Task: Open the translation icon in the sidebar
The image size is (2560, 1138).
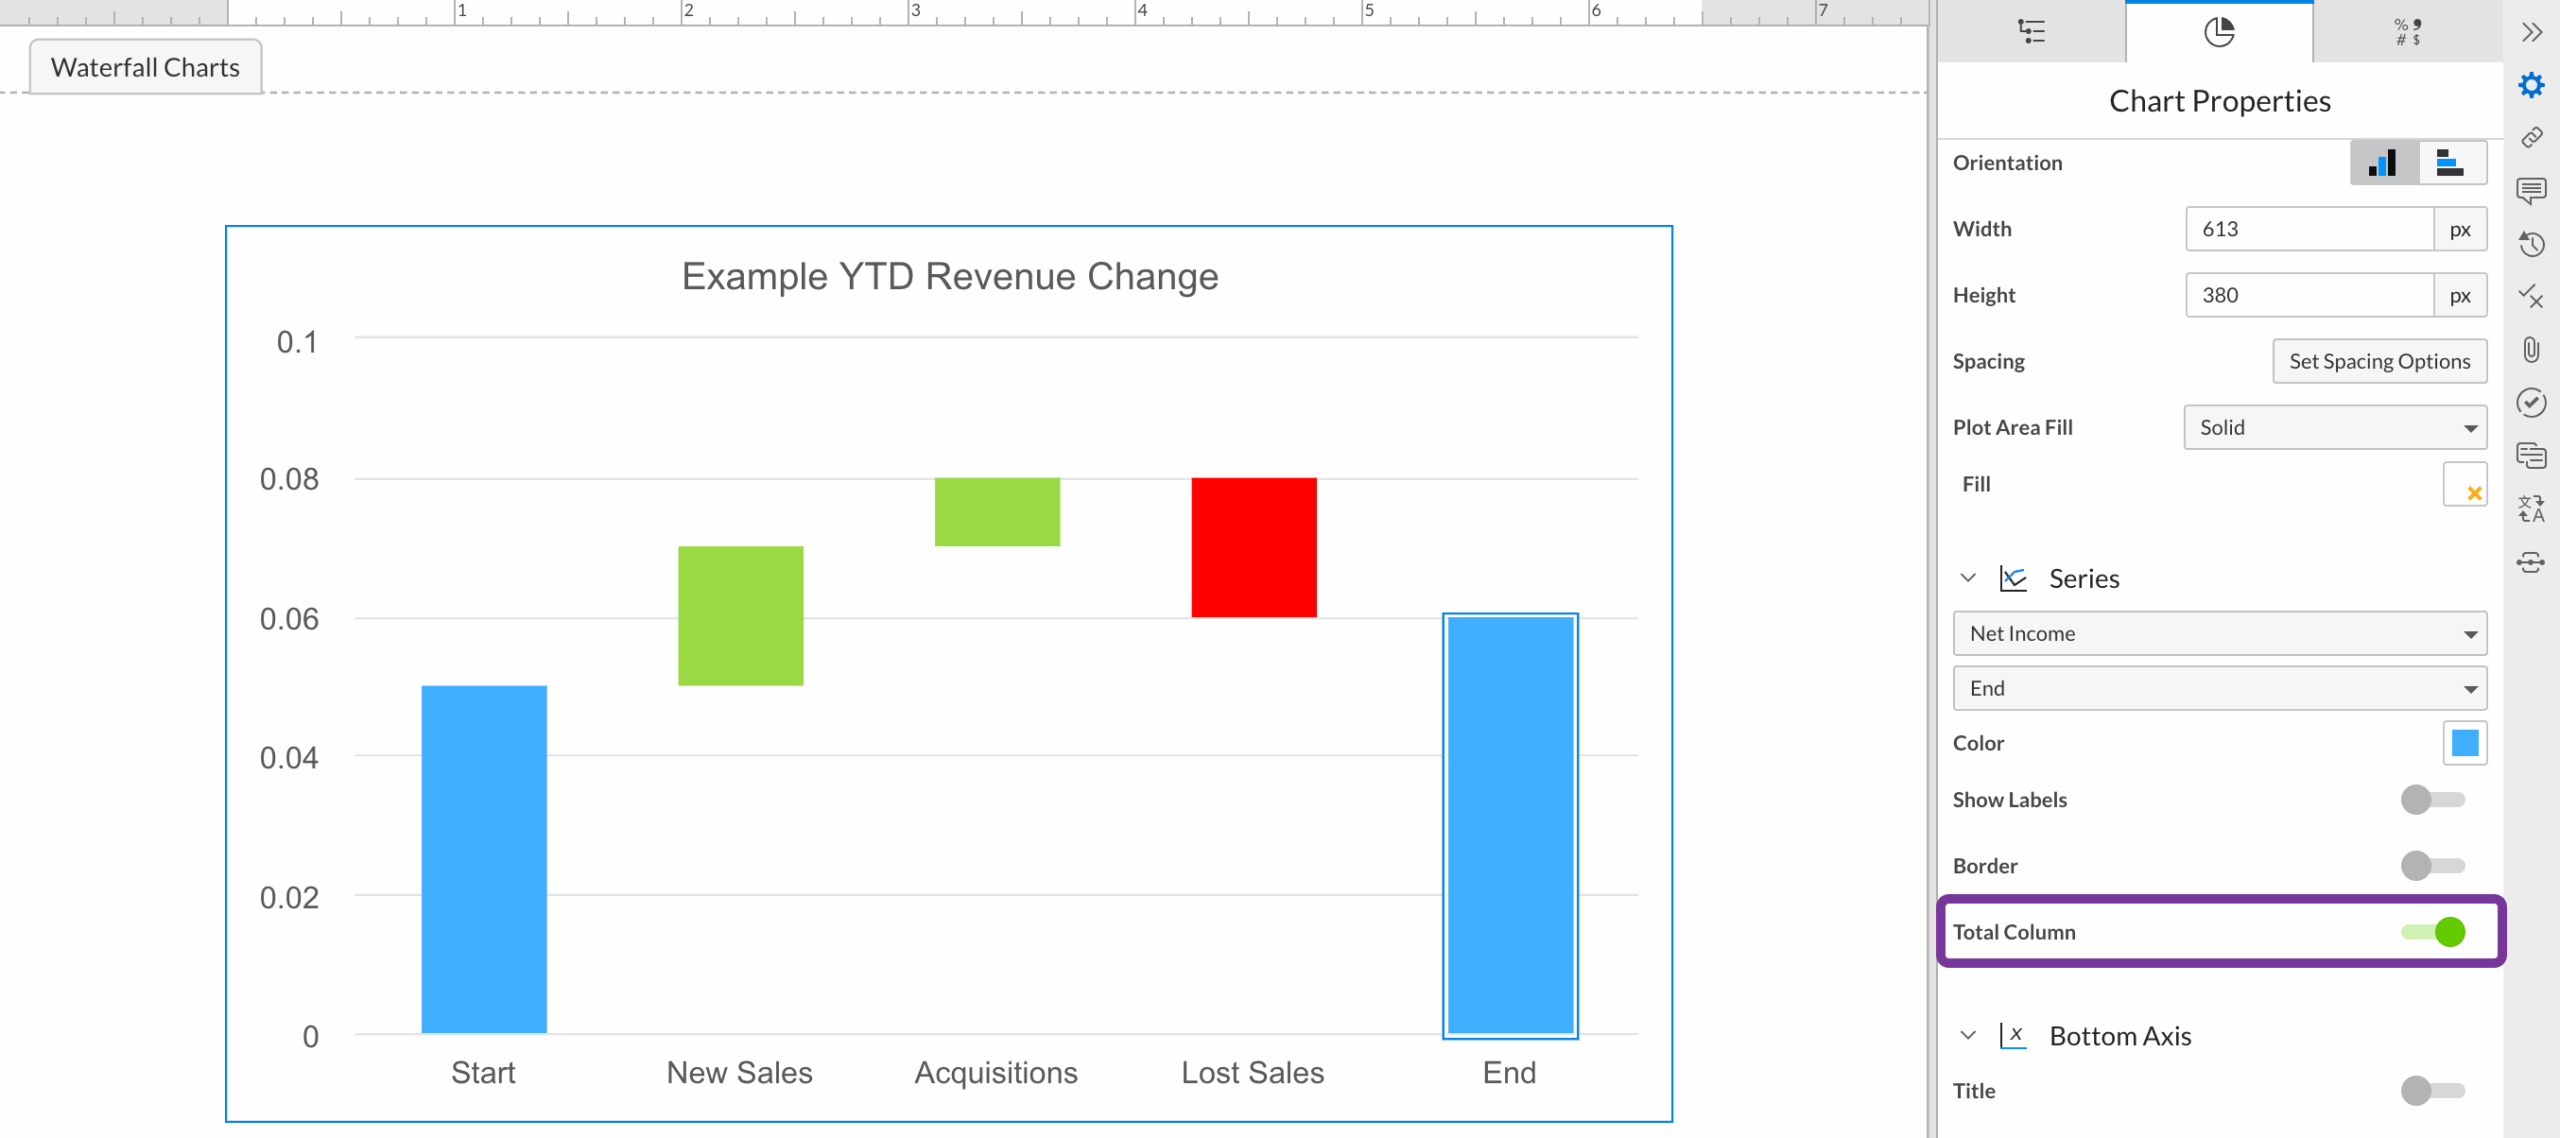Action: [2531, 509]
